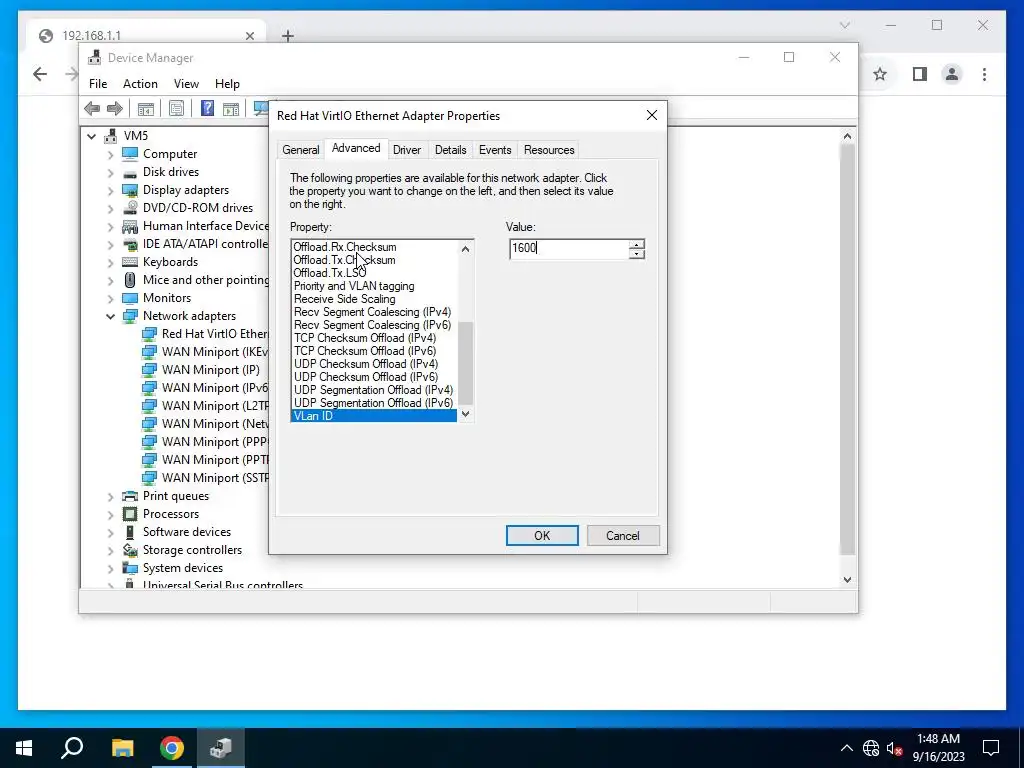Screen dimensions: 1024x768
Task: Click the Keyboards category icon
Action: tap(130, 262)
